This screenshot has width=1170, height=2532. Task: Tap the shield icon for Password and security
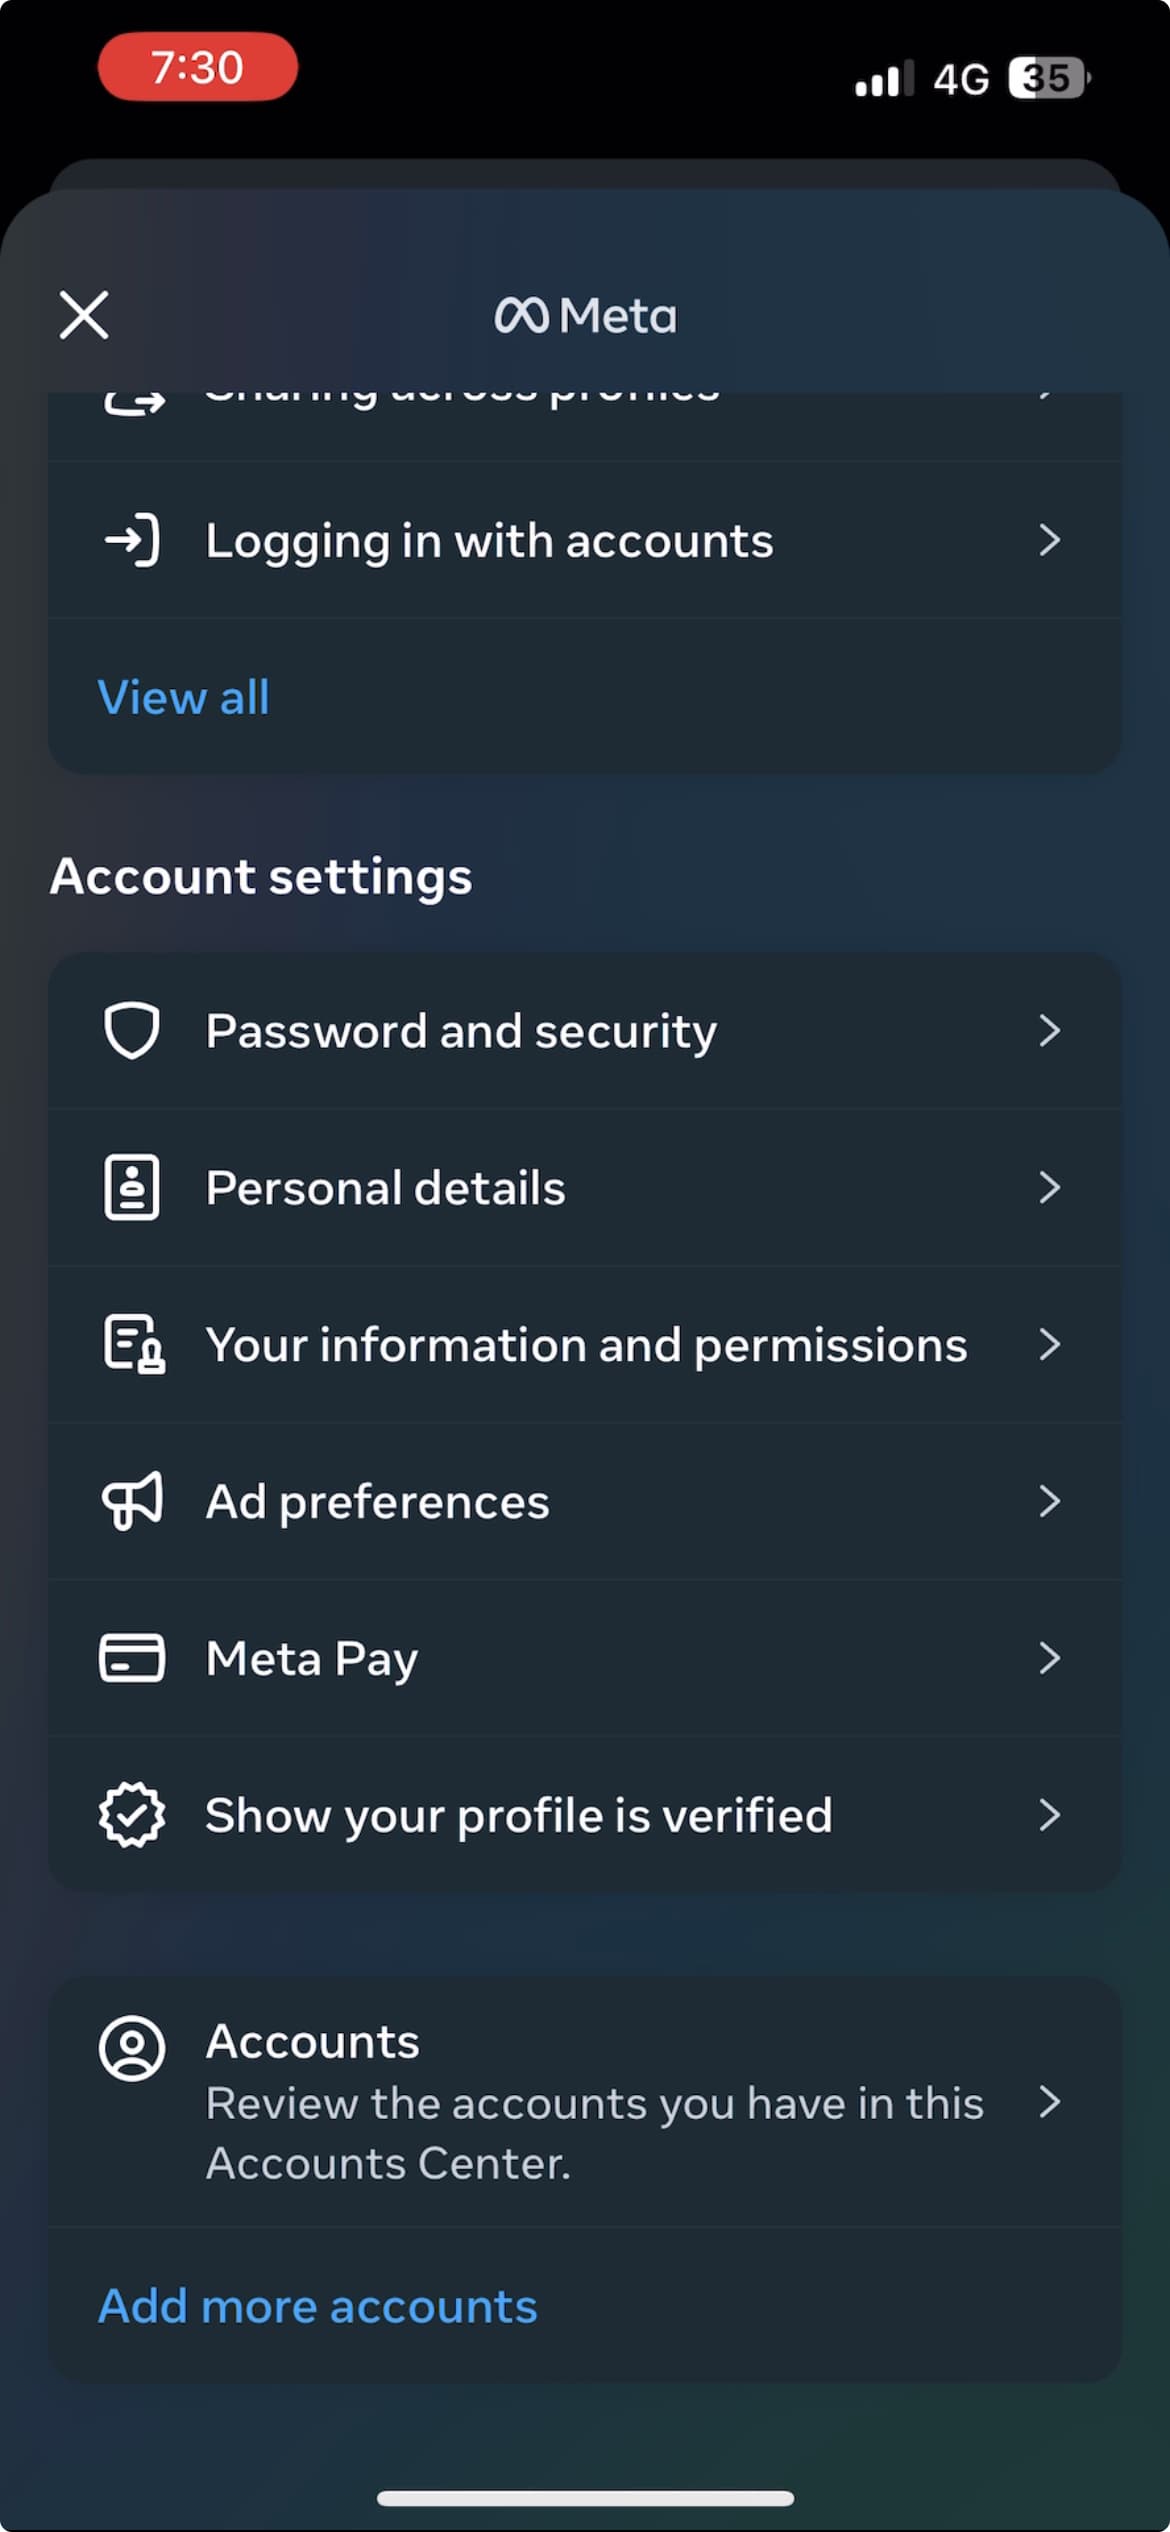[132, 1031]
